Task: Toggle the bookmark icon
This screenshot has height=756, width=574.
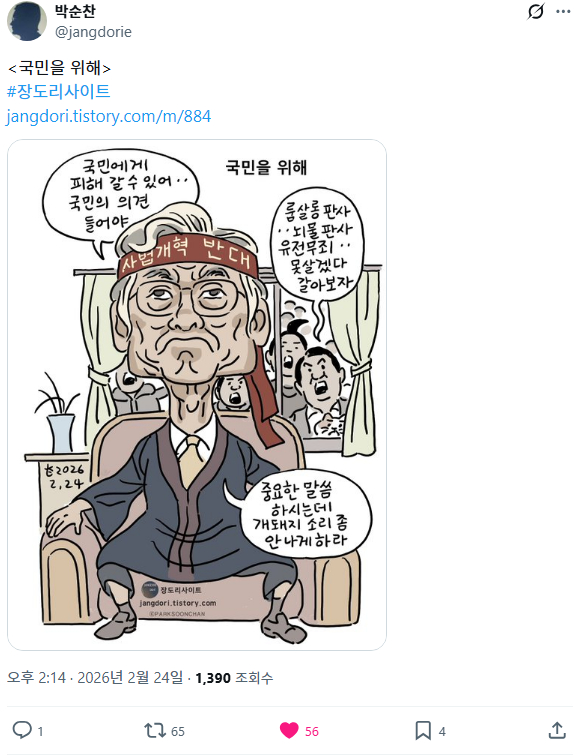Action: [x=423, y=730]
